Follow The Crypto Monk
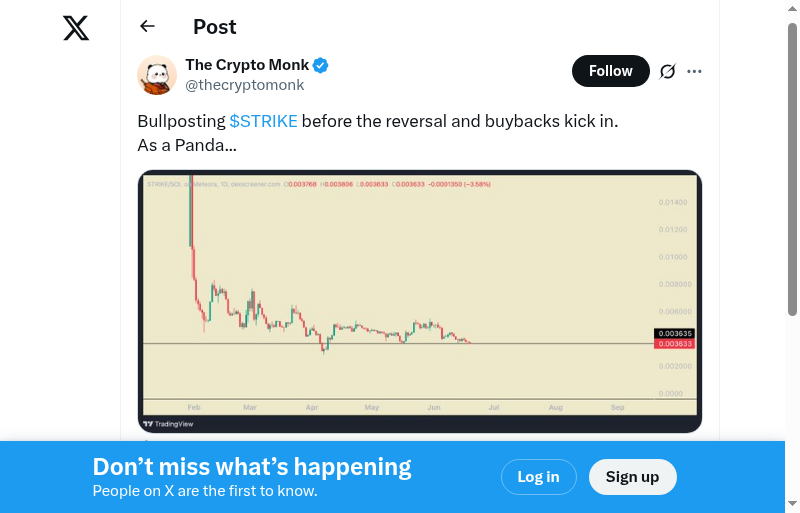This screenshot has width=800, height=513. 610,71
